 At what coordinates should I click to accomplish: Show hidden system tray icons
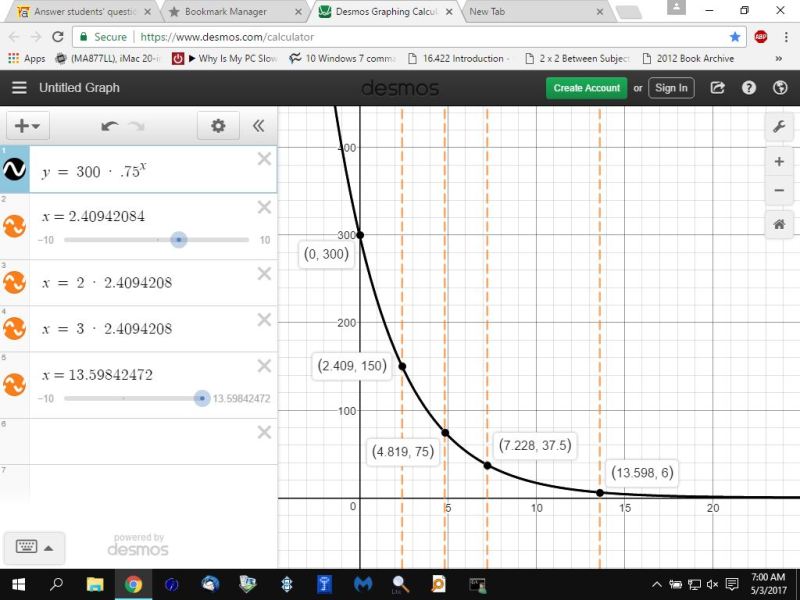click(x=657, y=585)
